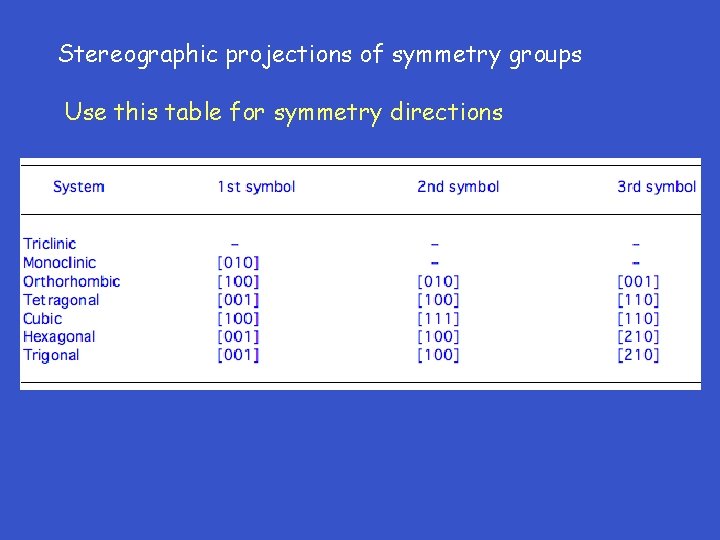Screen dimensions: 720x540
Task: Click Trigonal's 3rd symbol [210]
Action: click(x=638, y=355)
